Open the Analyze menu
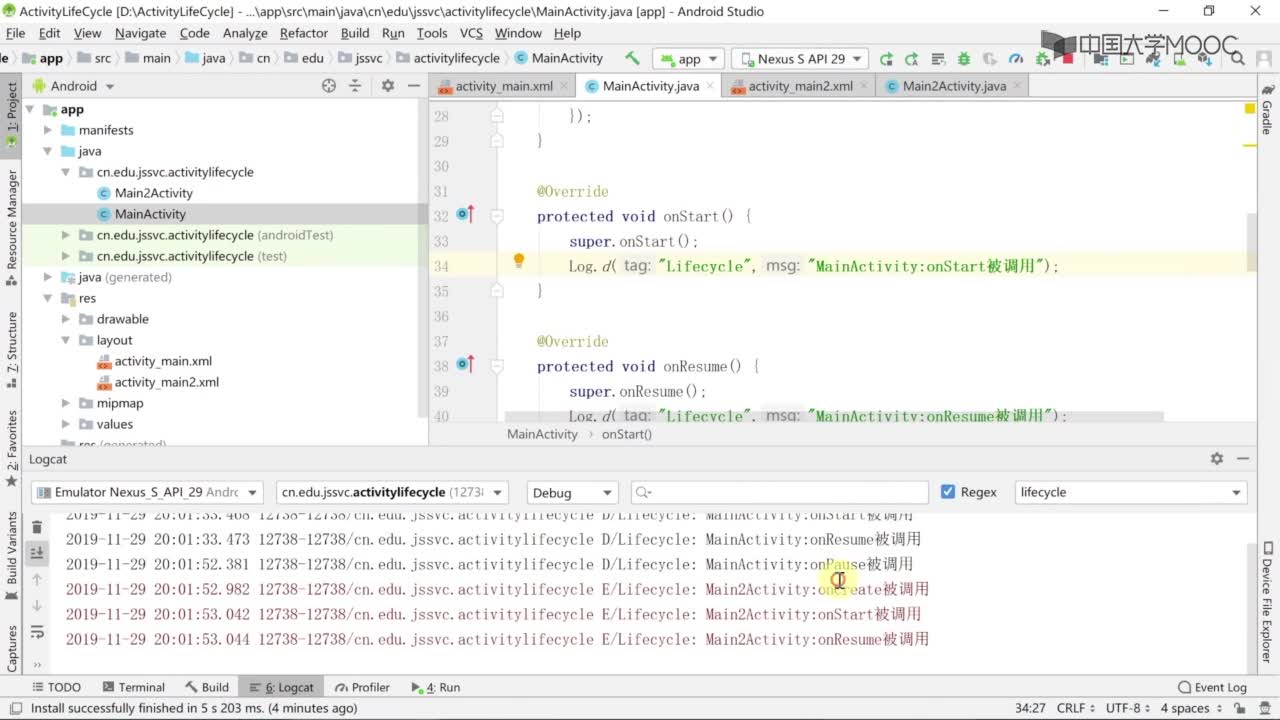The height and width of the screenshot is (720, 1280). point(245,33)
